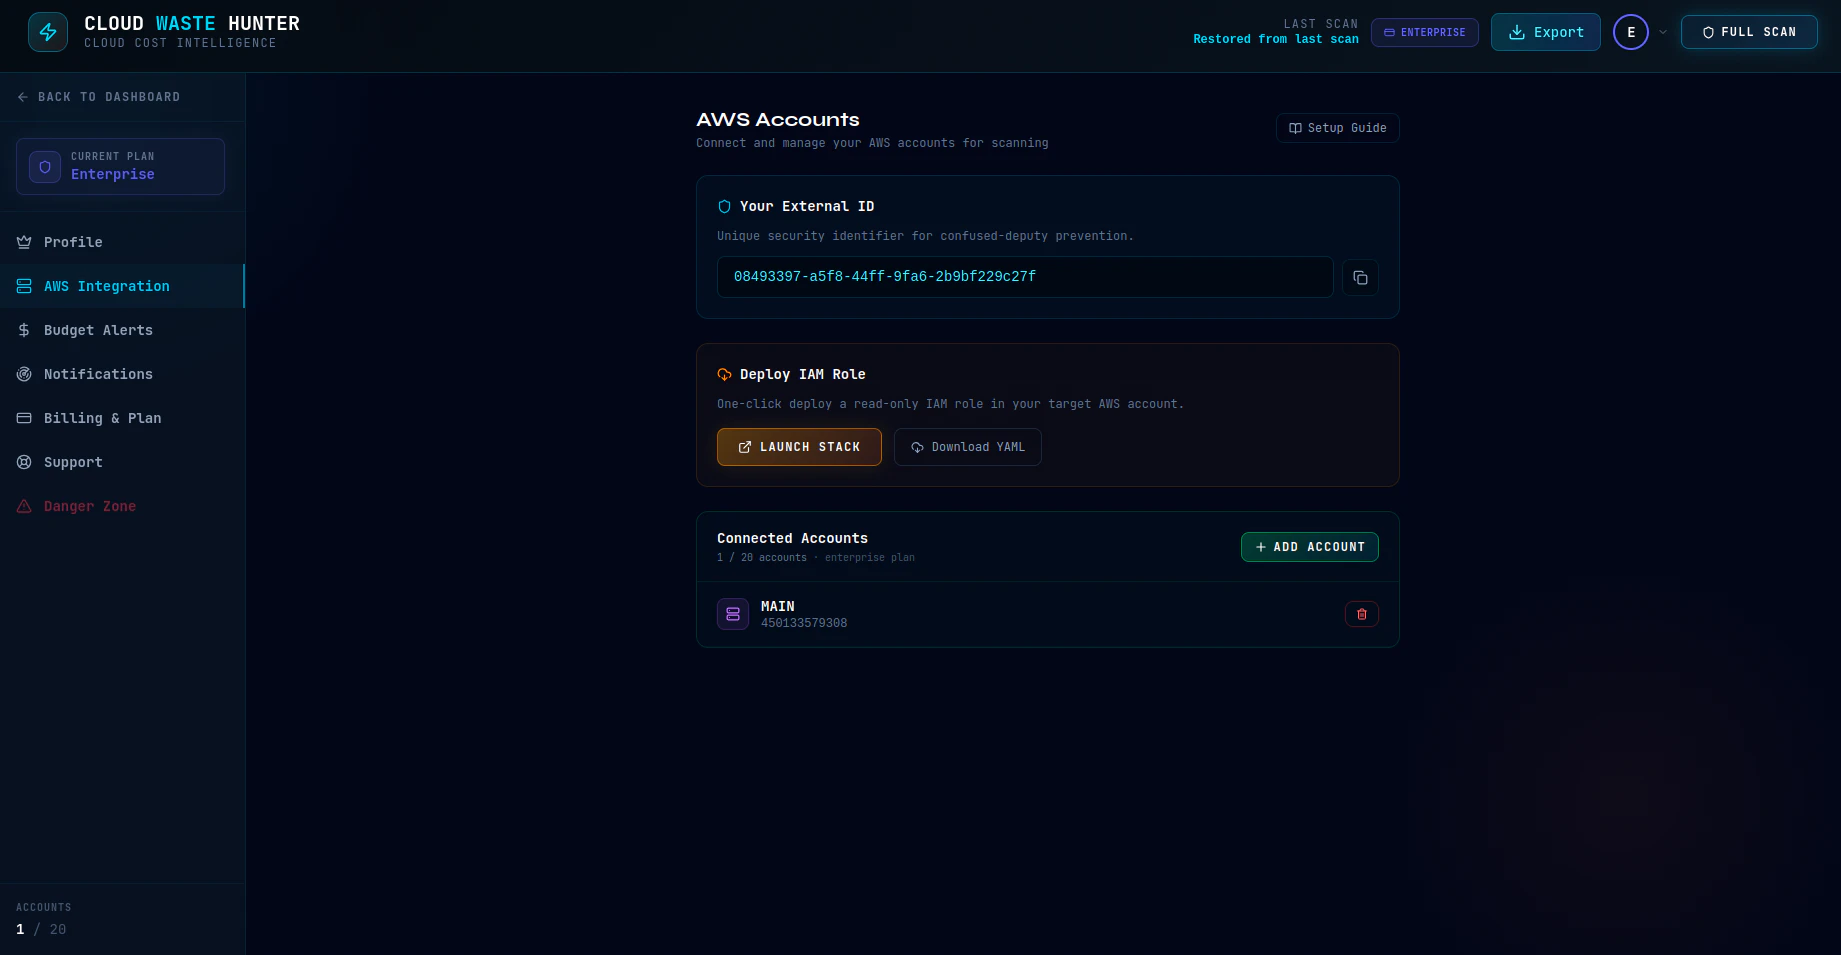Copy the External ID using the copy icon
The height and width of the screenshot is (955, 1841).
[1360, 277]
